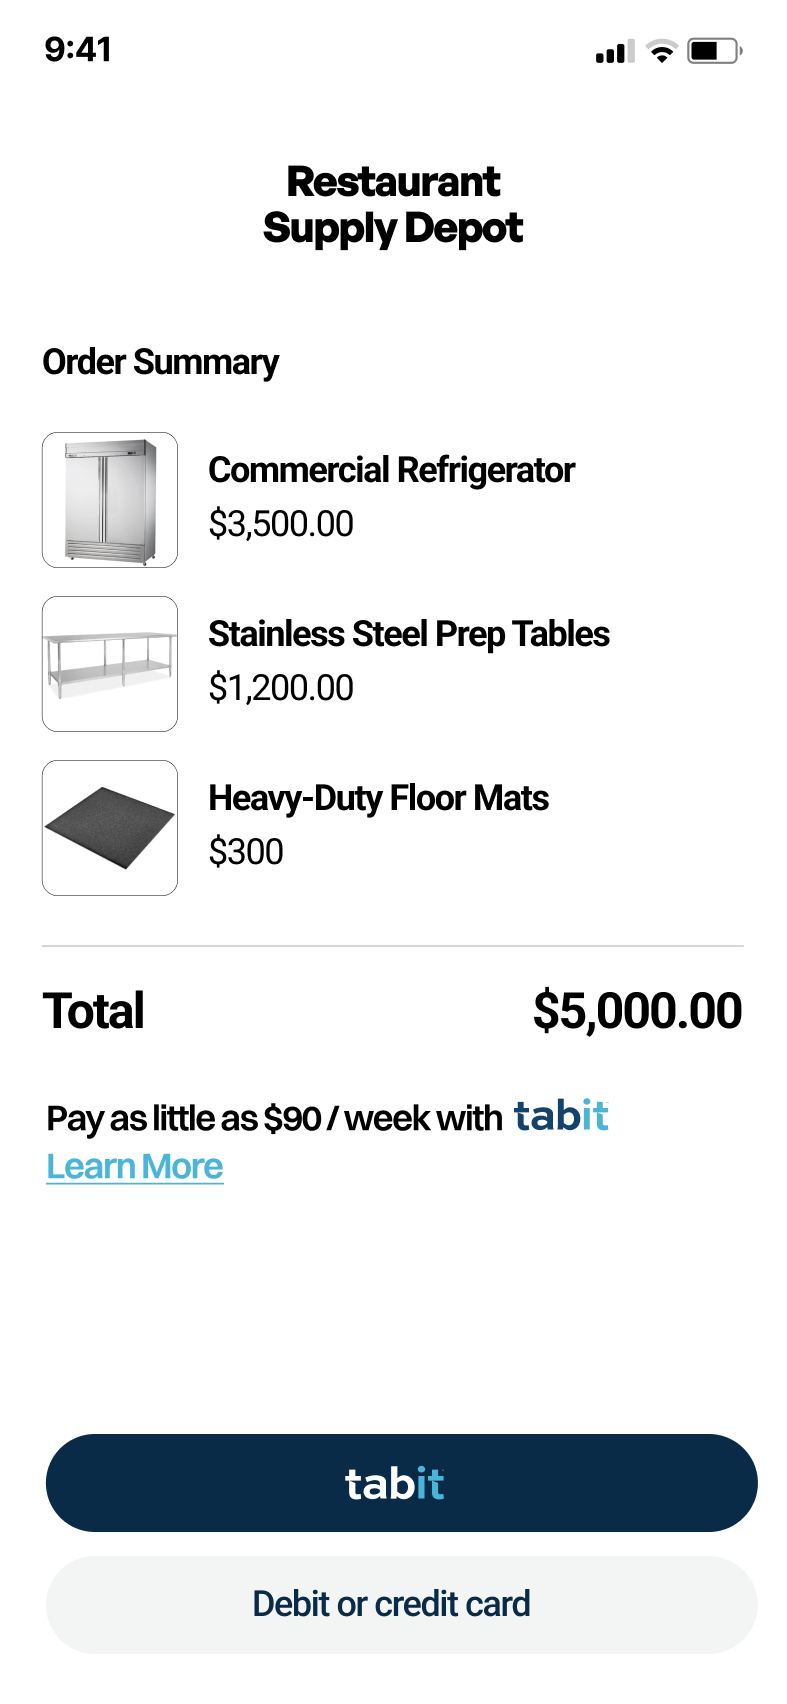Select the Heavy-Duty Floor Mats name
787x1704 pixels.
click(x=378, y=798)
